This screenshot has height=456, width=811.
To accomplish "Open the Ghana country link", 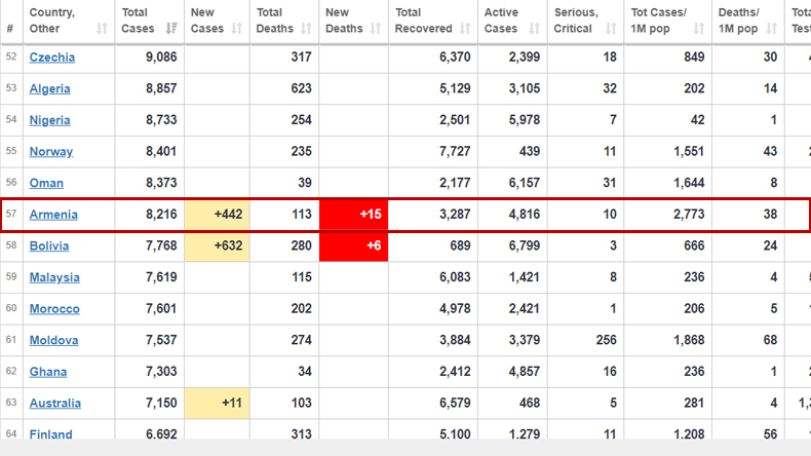I will 48,372.
